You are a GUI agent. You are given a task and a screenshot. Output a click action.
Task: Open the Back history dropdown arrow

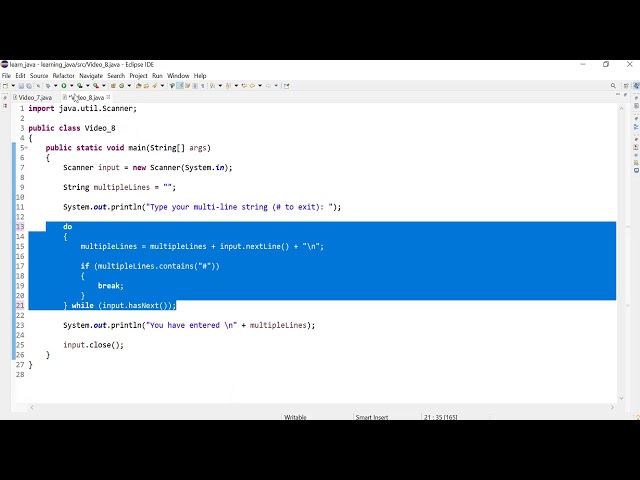(260, 86)
